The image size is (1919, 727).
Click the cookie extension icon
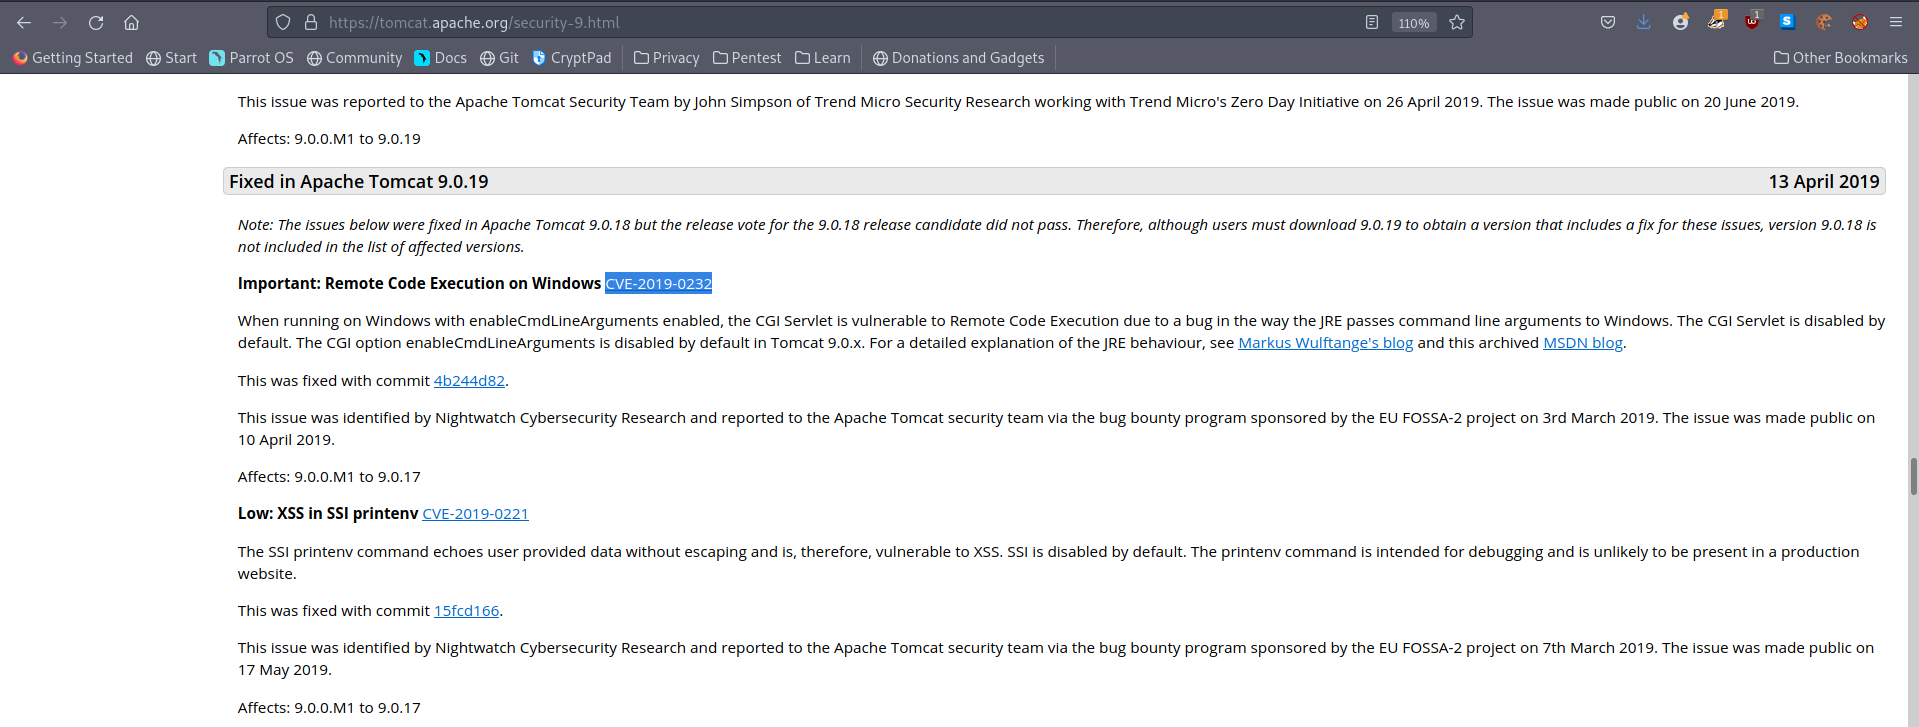point(1824,22)
